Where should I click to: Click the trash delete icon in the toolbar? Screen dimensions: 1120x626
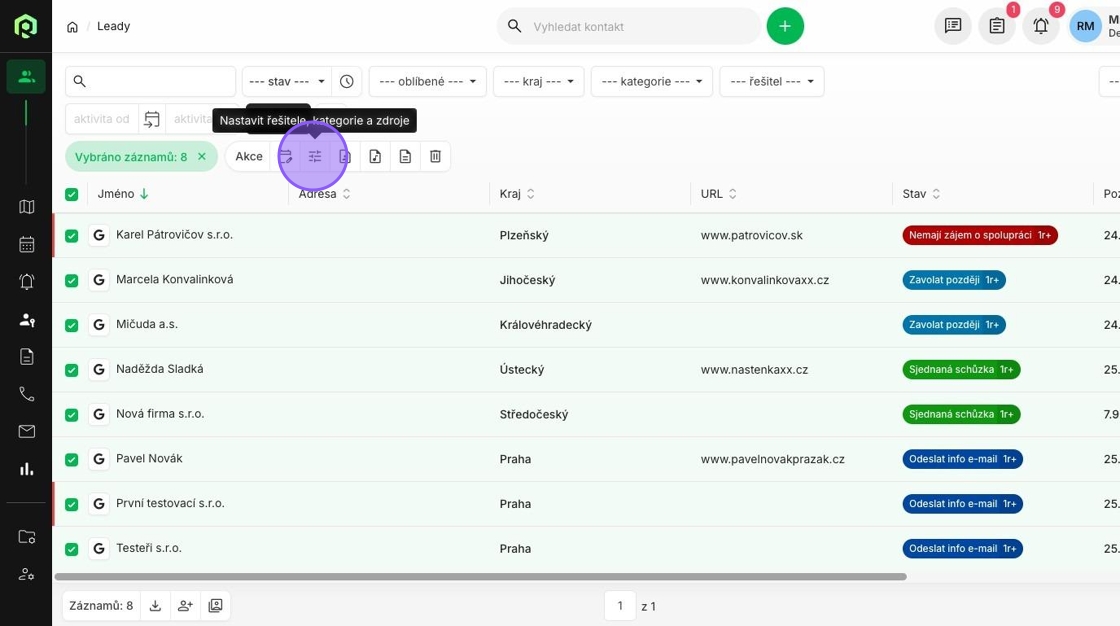(435, 156)
